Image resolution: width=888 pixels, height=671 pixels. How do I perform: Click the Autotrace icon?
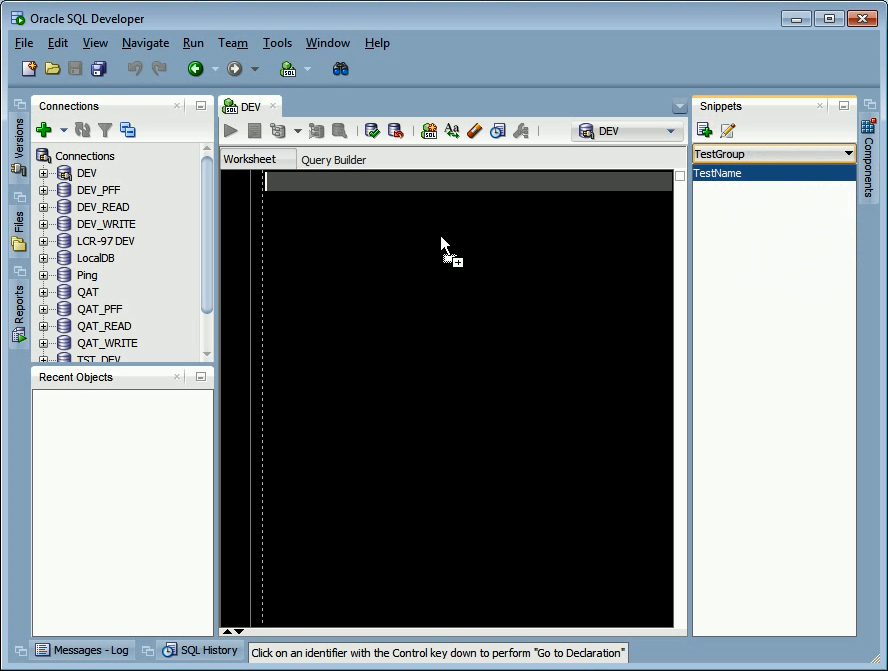pyautogui.click(x=316, y=131)
